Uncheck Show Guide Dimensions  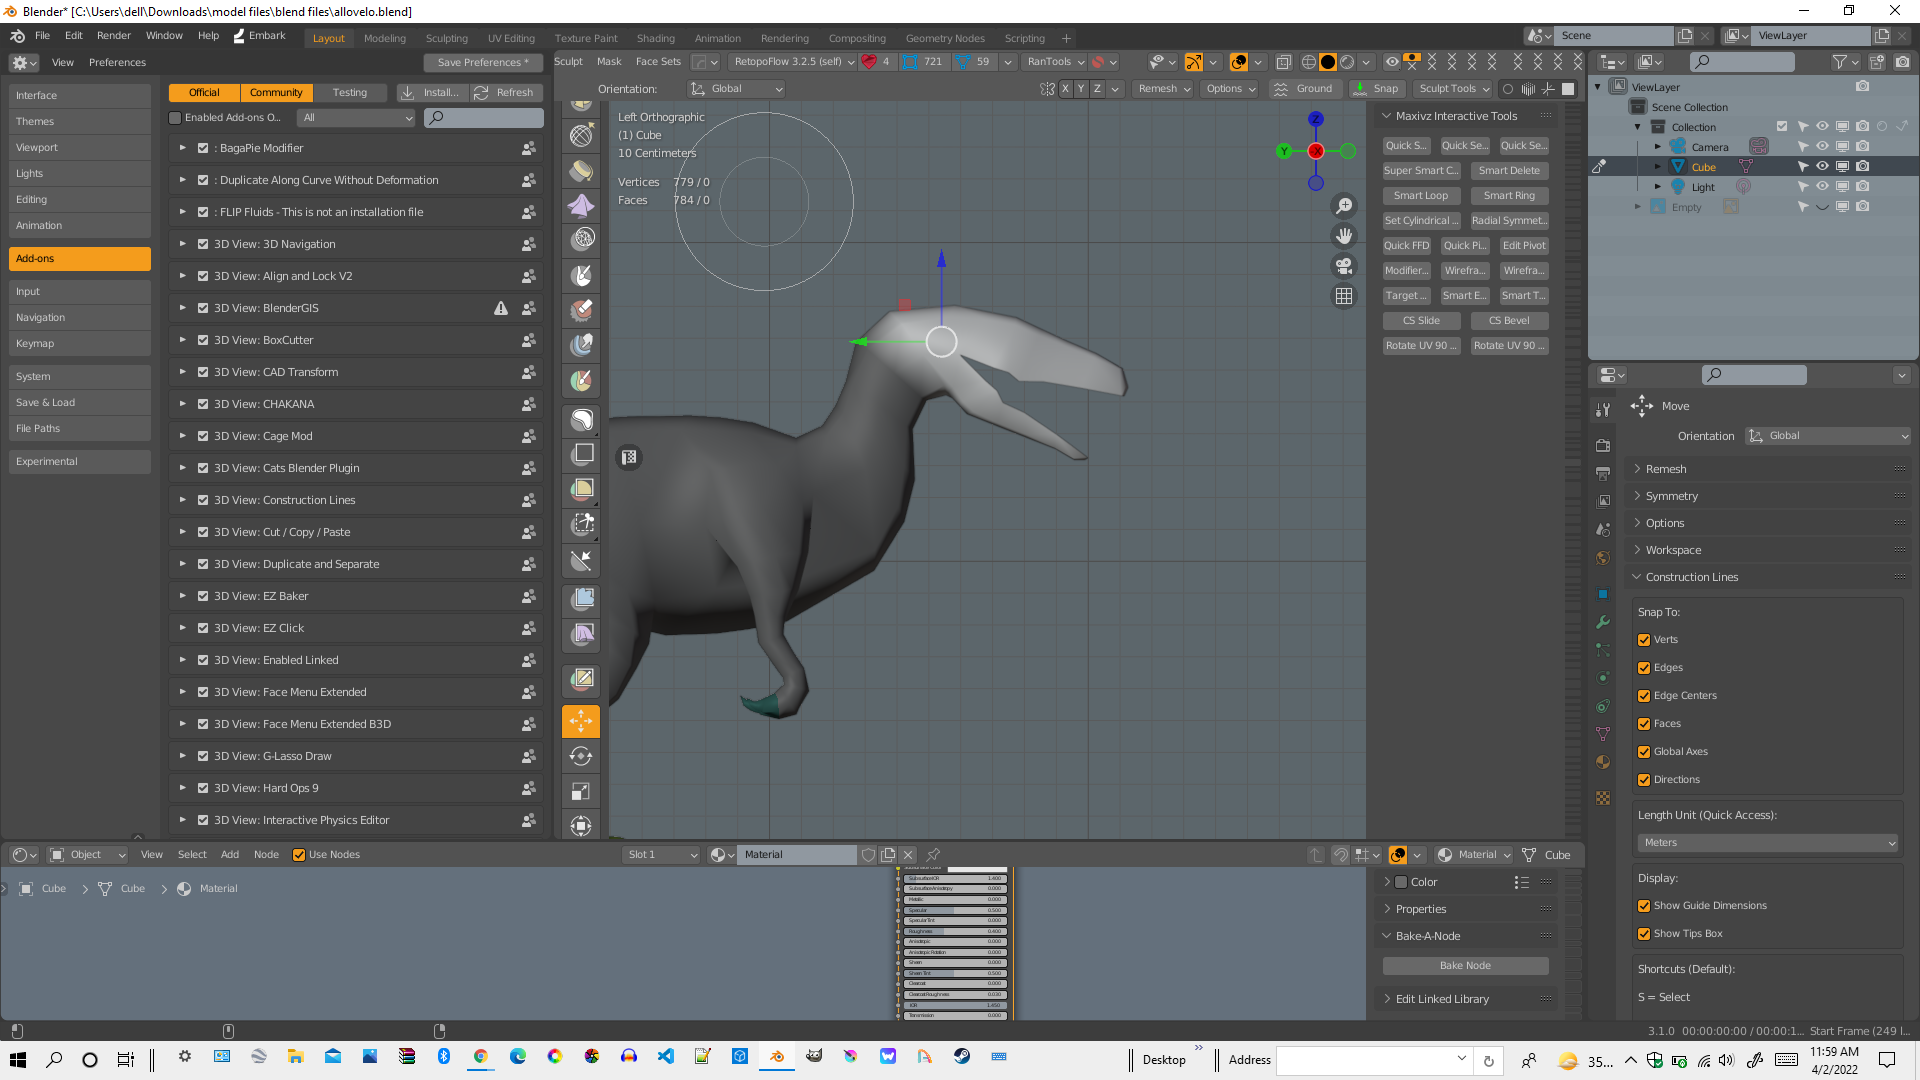1644,906
